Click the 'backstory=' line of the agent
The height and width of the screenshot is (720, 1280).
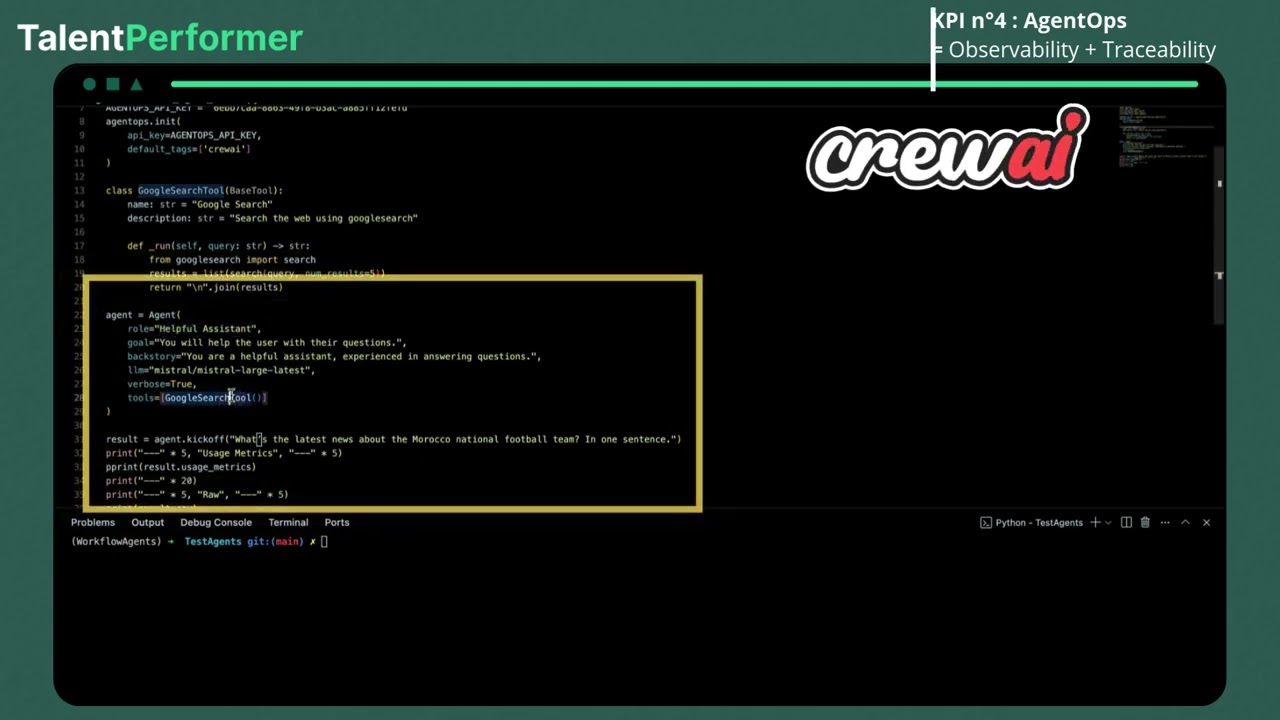point(334,356)
